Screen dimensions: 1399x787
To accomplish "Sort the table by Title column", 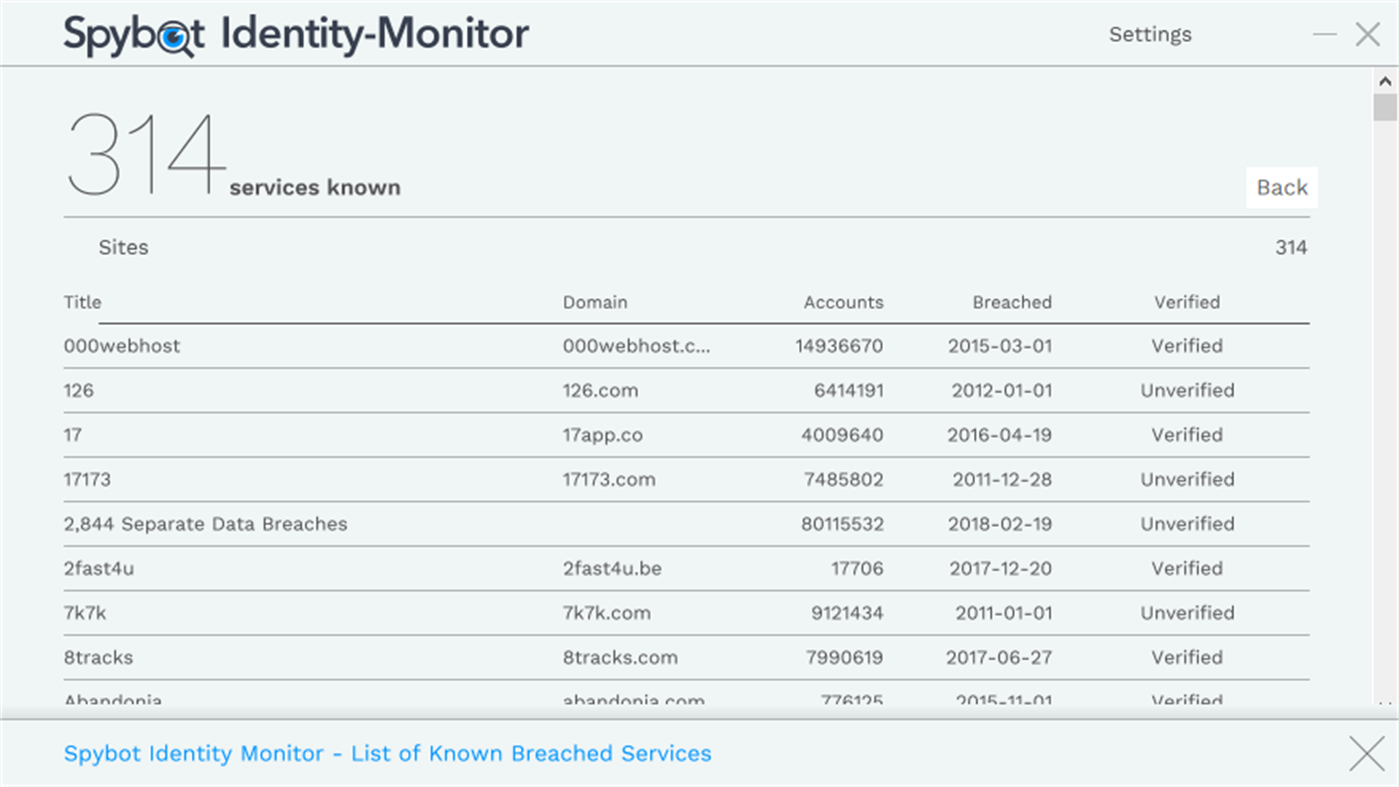I will [x=82, y=302].
